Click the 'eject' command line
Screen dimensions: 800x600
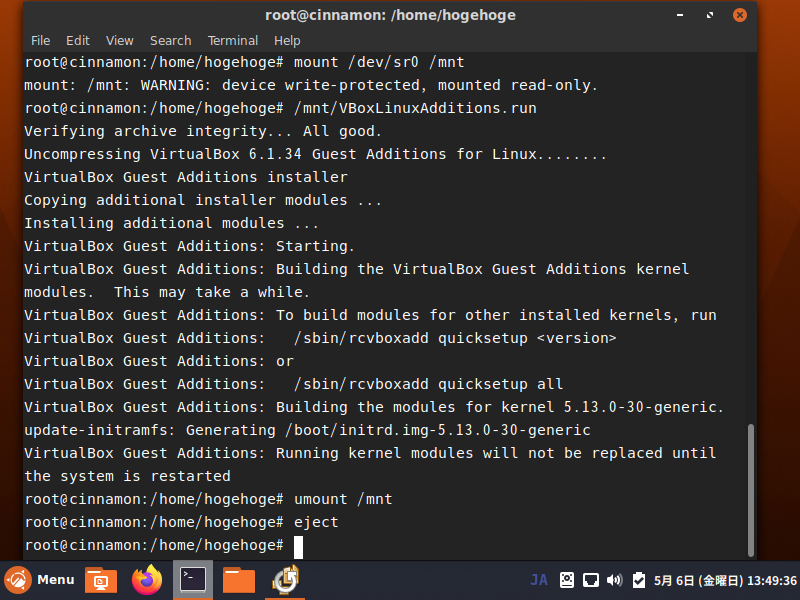point(182,522)
